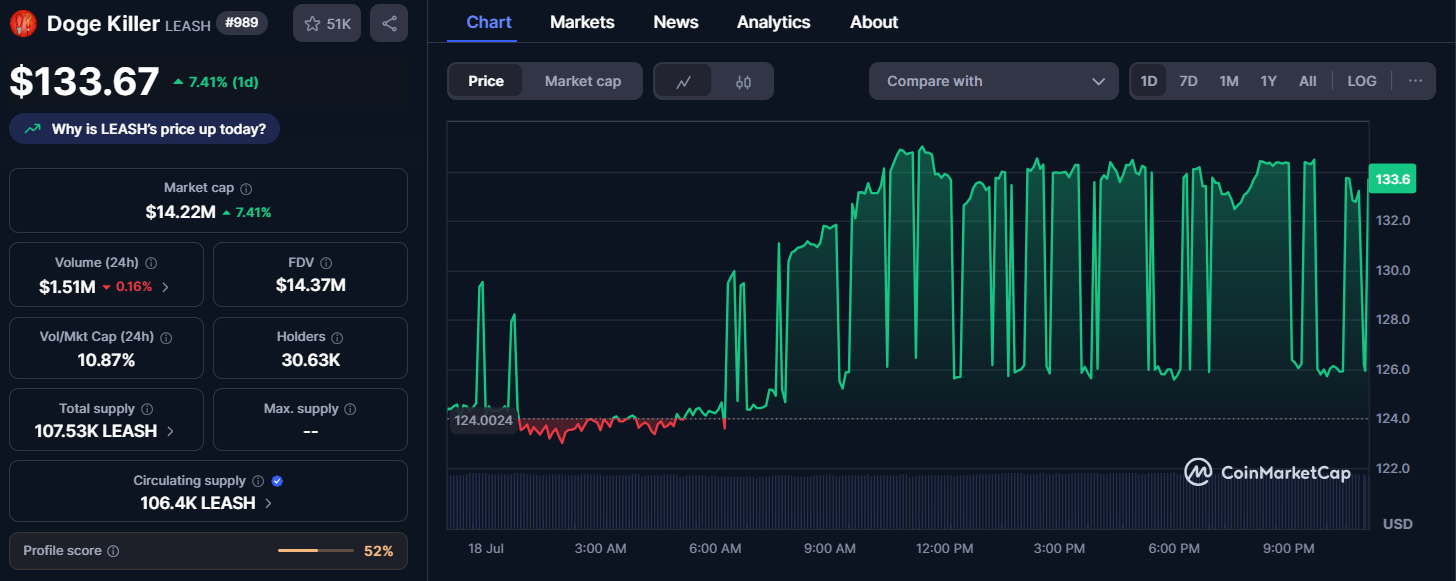Select the Market cap chart toggle
The height and width of the screenshot is (581, 1456).
pos(583,81)
